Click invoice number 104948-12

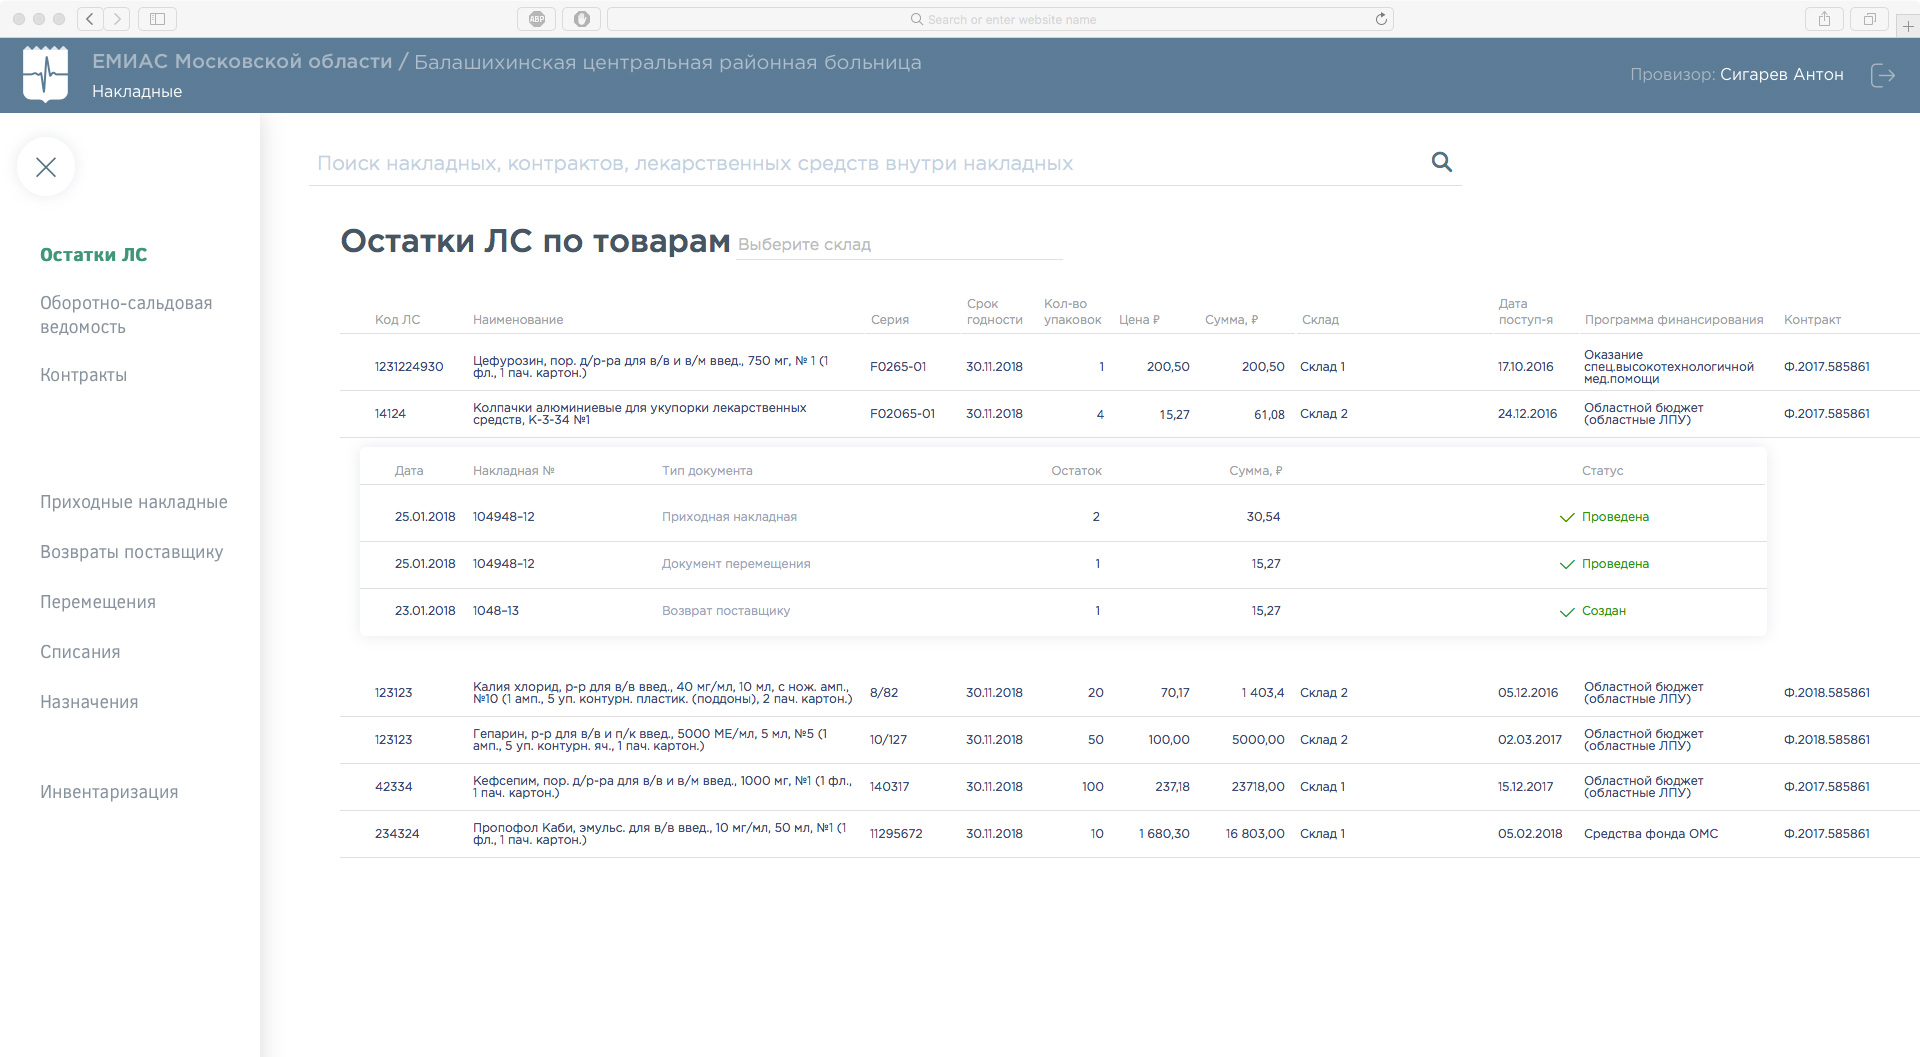pos(503,517)
